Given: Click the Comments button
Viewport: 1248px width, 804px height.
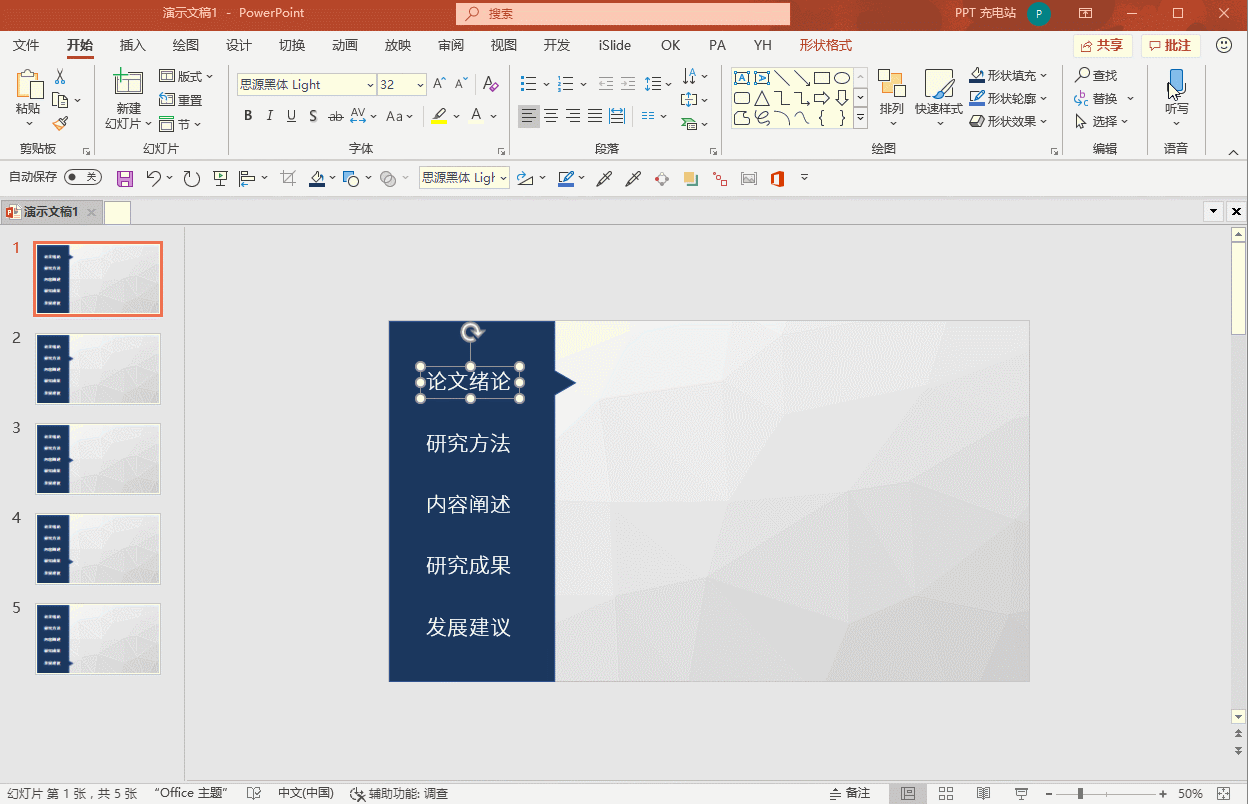Looking at the screenshot, I should tap(1170, 46).
